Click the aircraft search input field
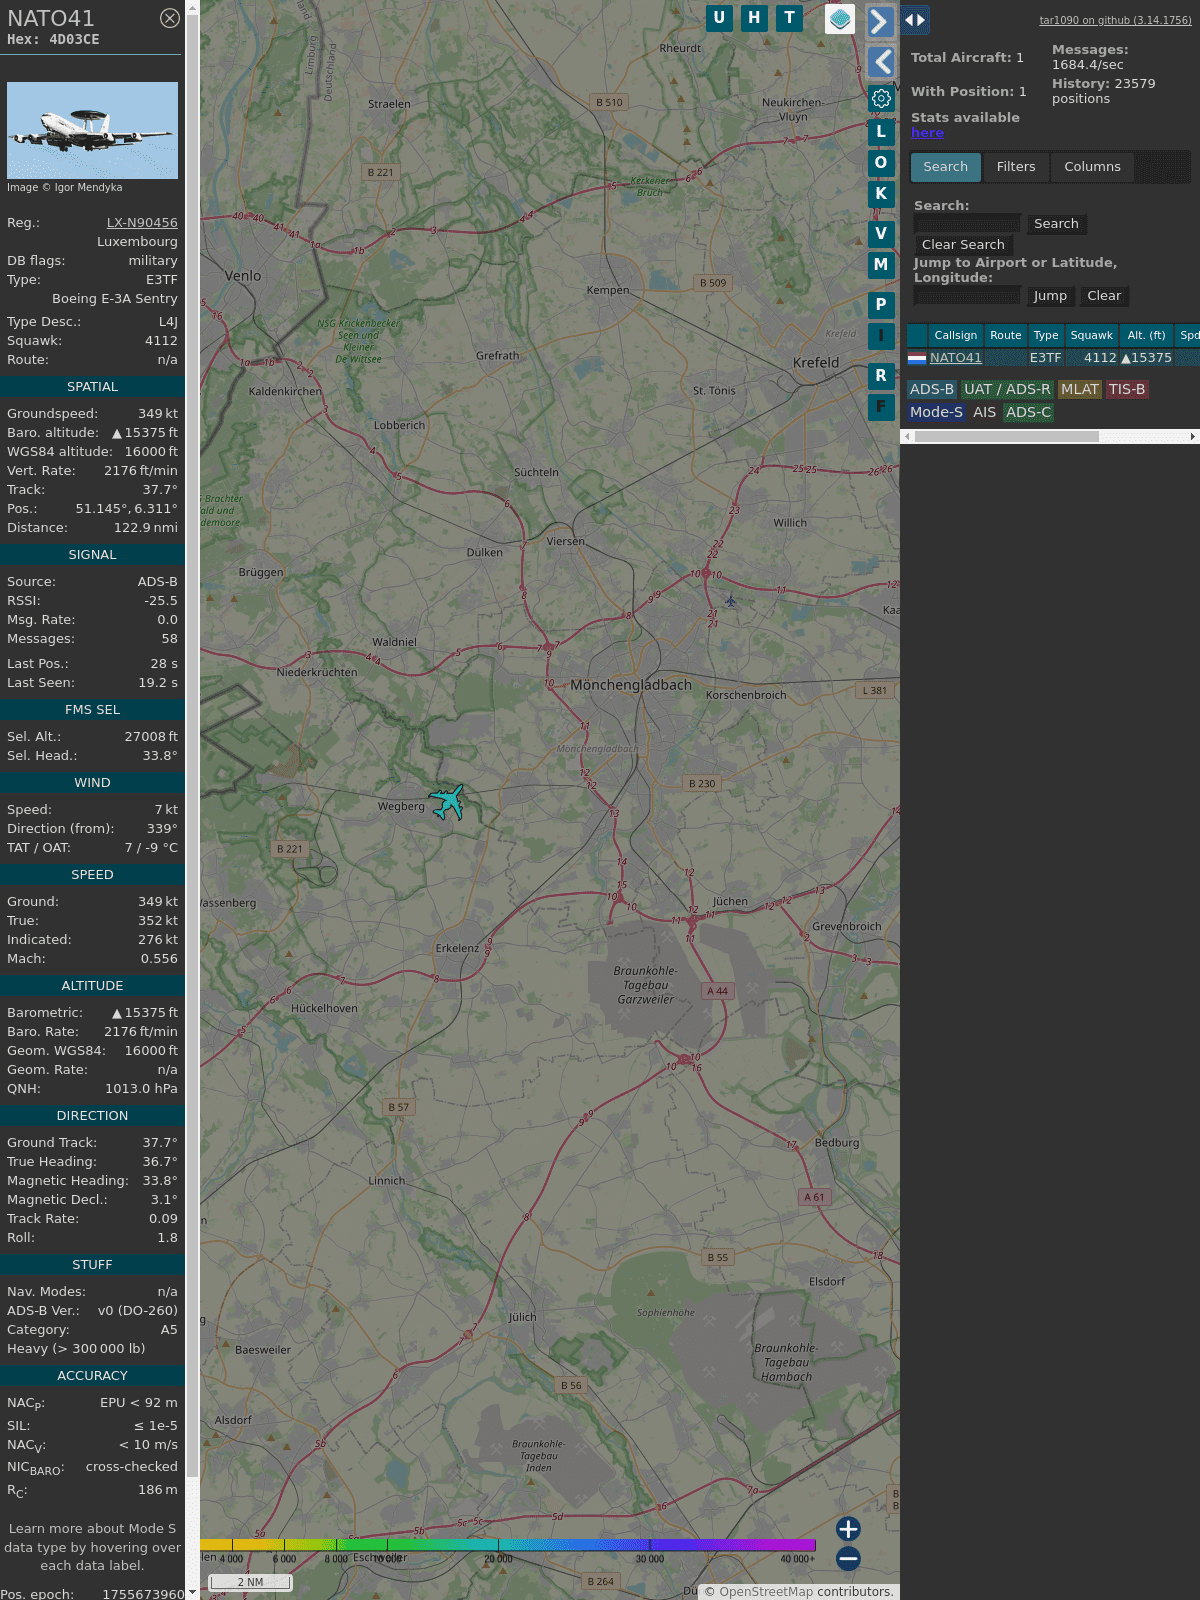Viewport: 1200px width, 1600px height. (967, 224)
